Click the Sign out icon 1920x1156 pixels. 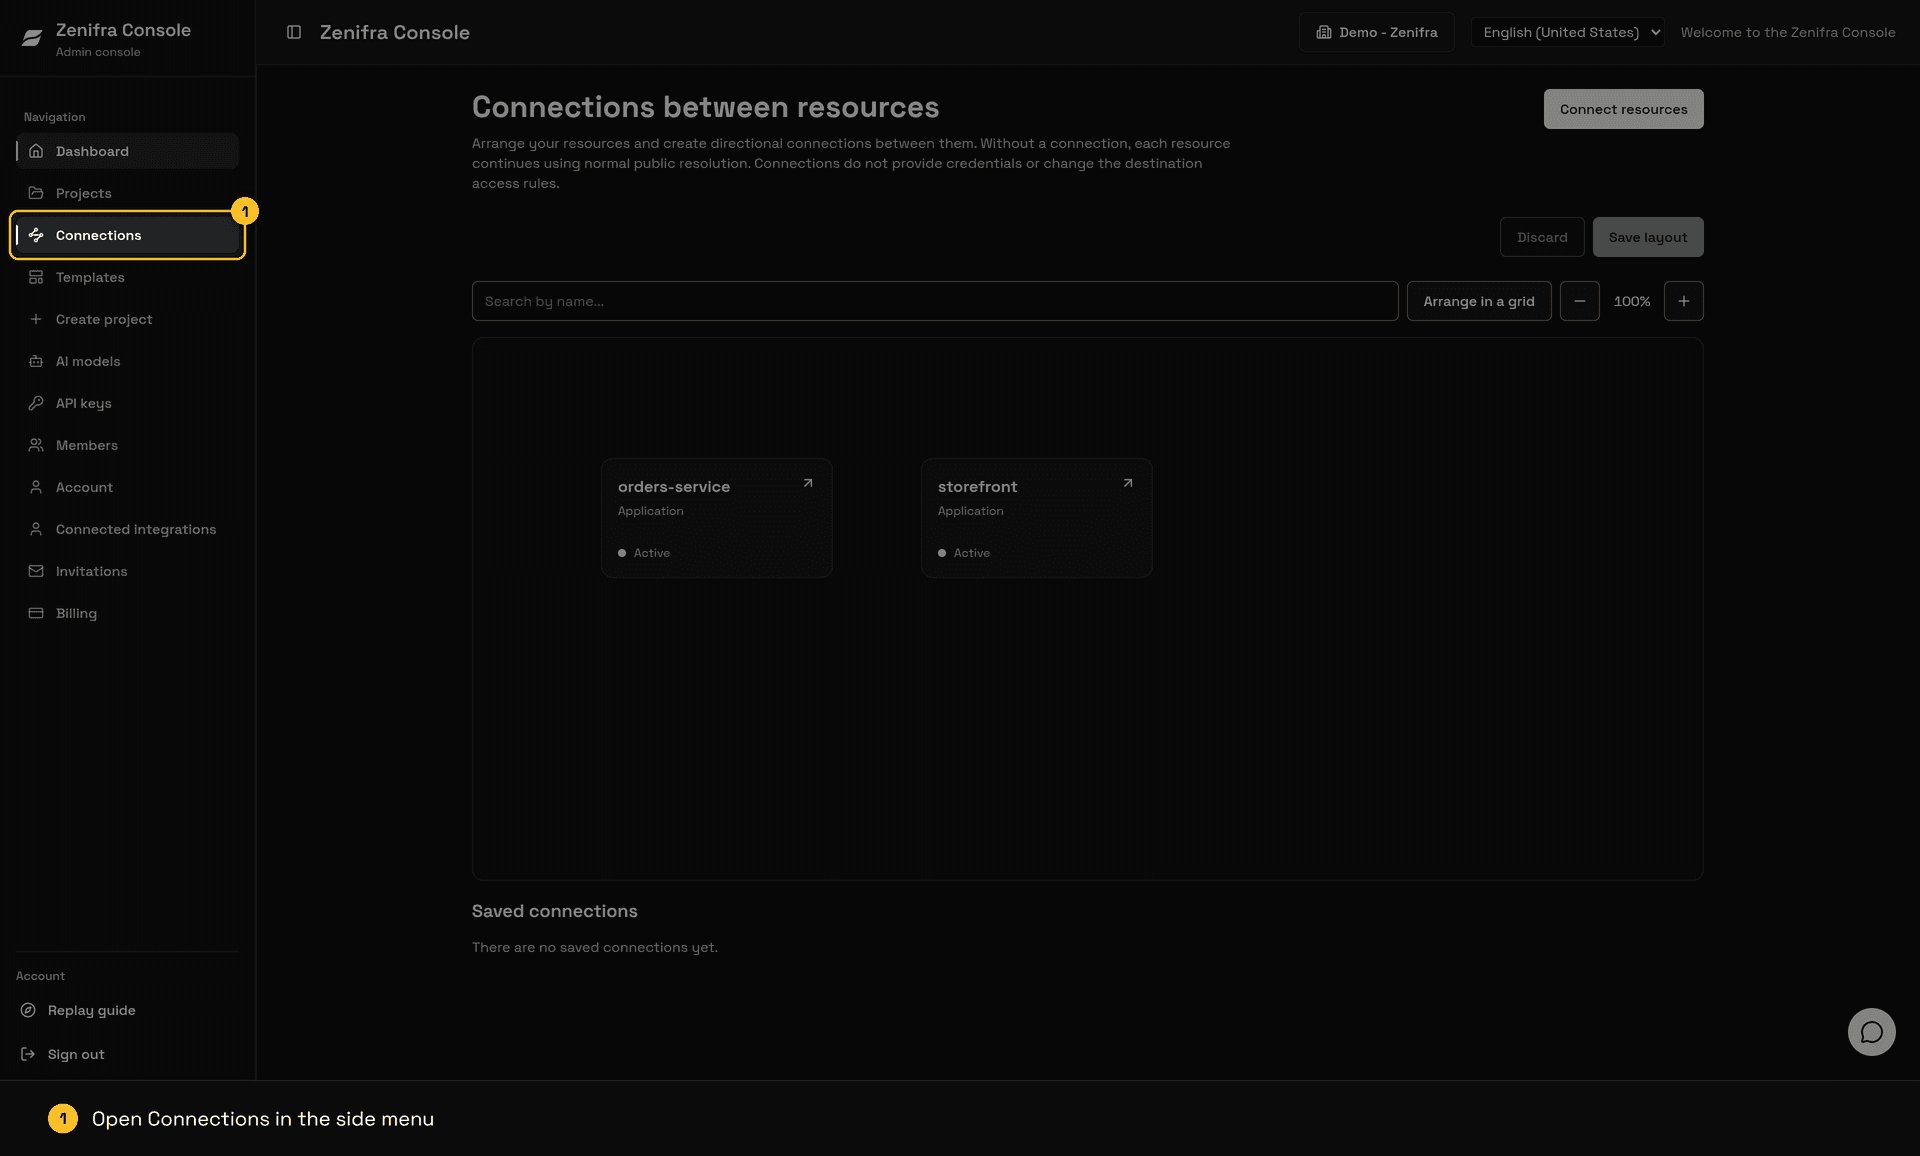tap(28, 1054)
